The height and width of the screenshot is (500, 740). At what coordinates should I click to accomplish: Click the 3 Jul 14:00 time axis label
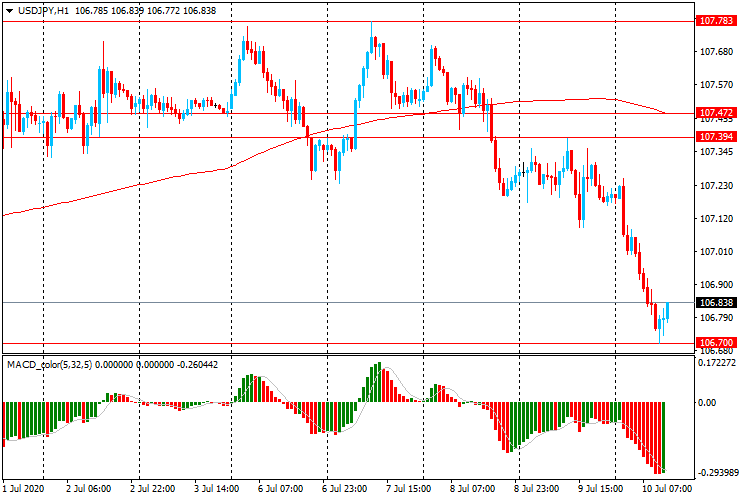pyautogui.click(x=216, y=491)
